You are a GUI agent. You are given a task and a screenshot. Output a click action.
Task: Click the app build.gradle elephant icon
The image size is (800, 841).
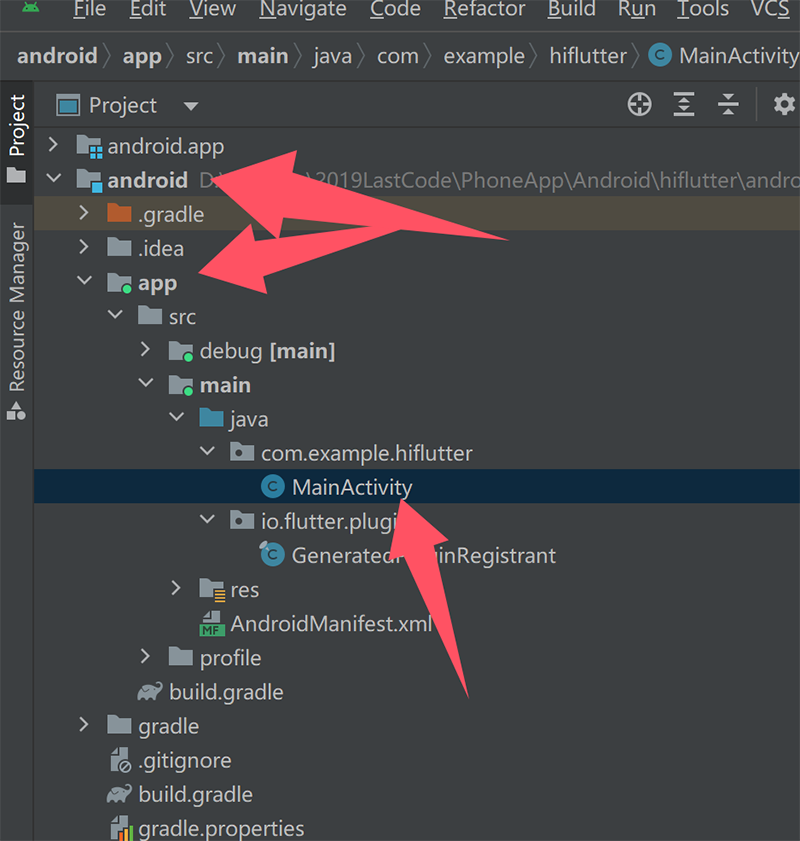click(x=150, y=692)
